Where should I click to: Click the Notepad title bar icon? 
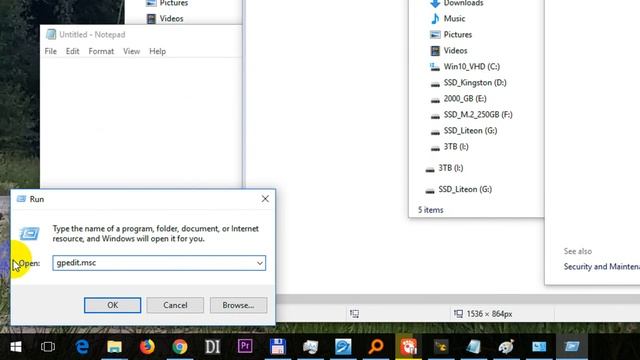coord(51,34)
